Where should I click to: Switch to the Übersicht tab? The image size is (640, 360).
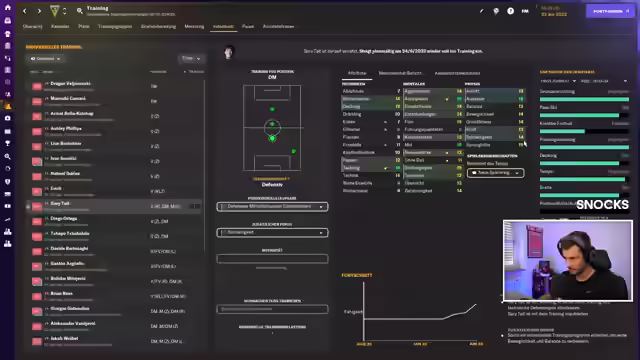pos(33,27)
